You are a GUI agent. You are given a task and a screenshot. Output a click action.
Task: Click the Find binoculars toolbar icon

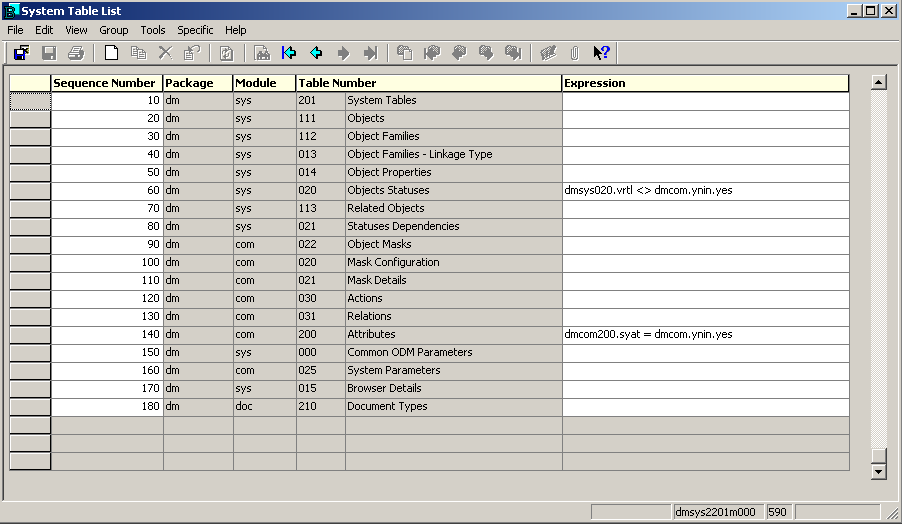tap(261, 53)
